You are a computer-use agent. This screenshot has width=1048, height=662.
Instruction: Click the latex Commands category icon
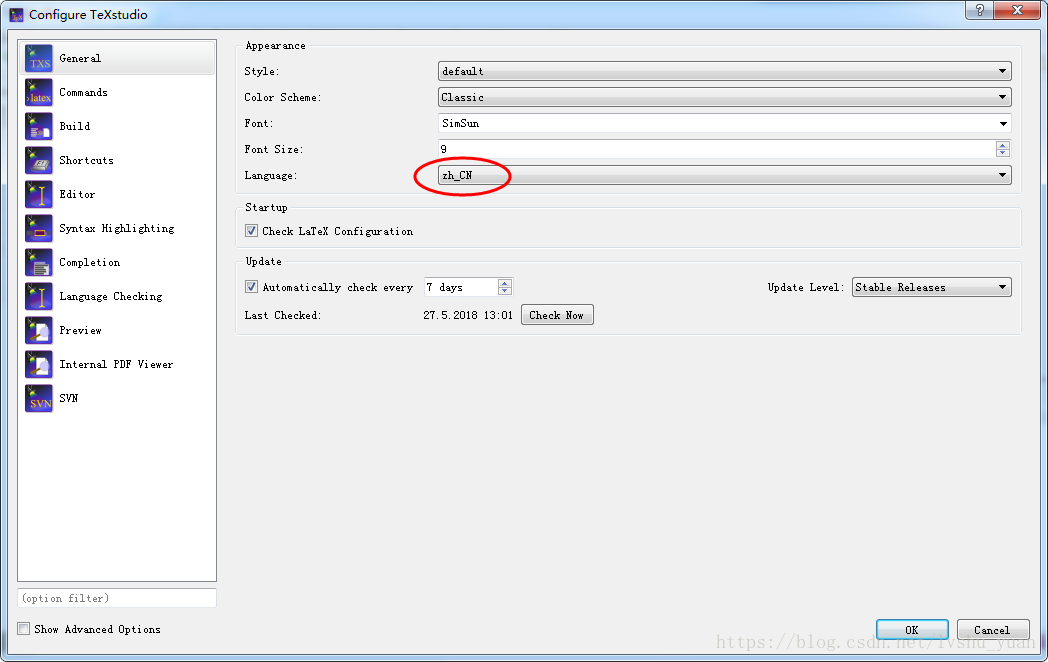39,92
